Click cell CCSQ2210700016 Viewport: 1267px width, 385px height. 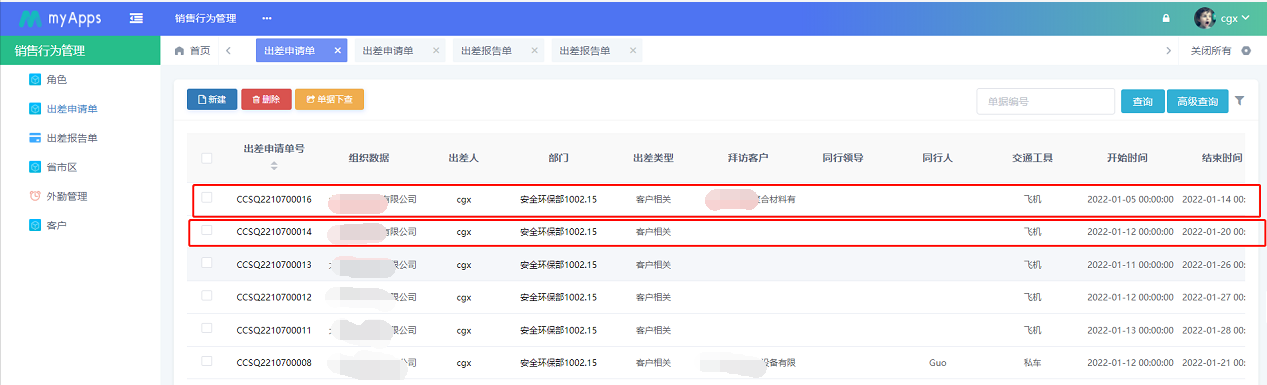(274, 199)
